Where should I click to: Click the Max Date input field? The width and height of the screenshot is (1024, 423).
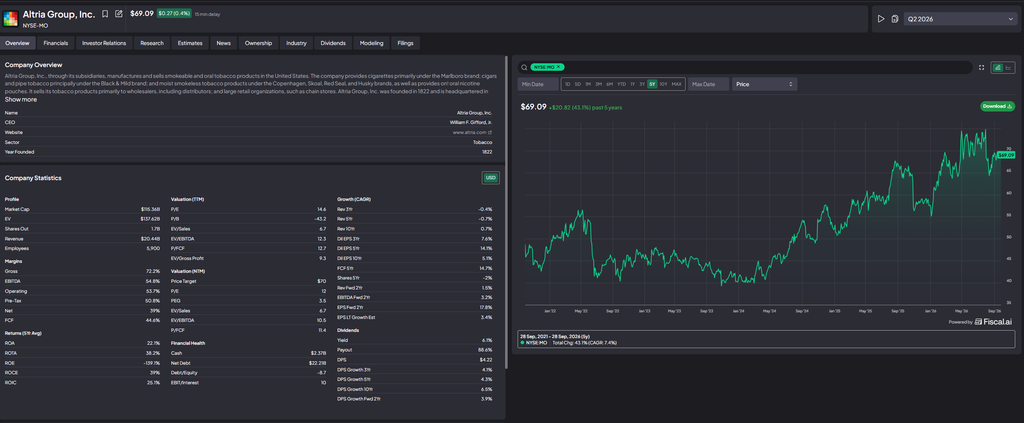pos(708,84)
